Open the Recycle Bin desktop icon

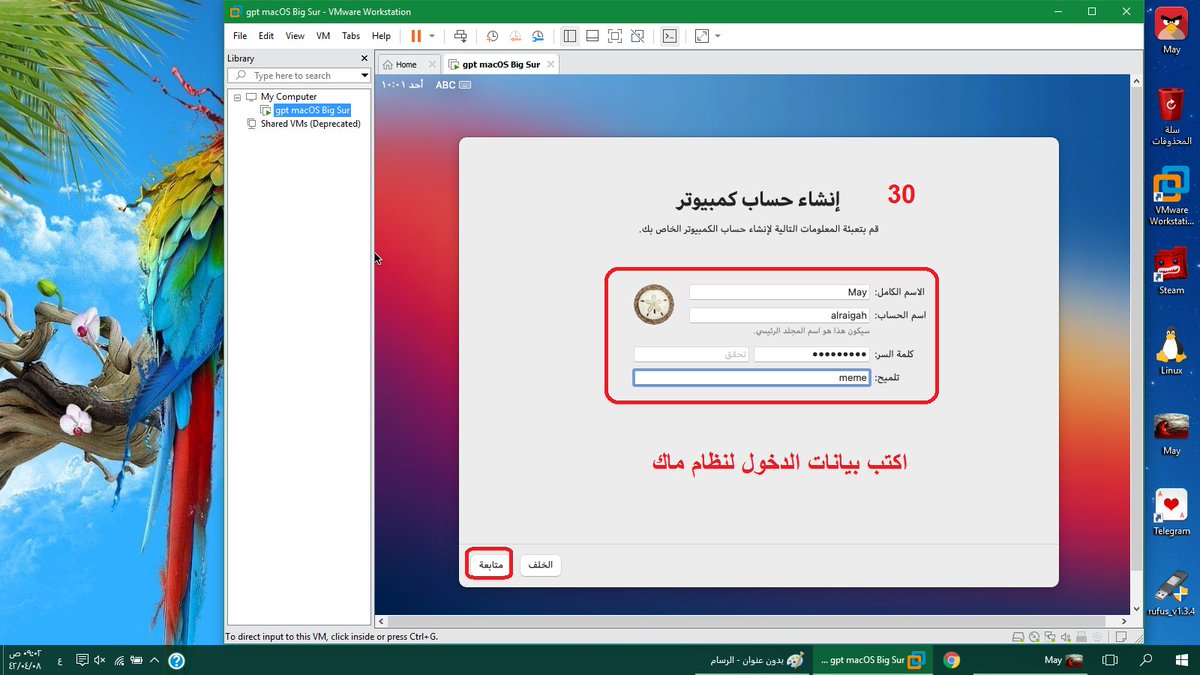point(1171,115)
